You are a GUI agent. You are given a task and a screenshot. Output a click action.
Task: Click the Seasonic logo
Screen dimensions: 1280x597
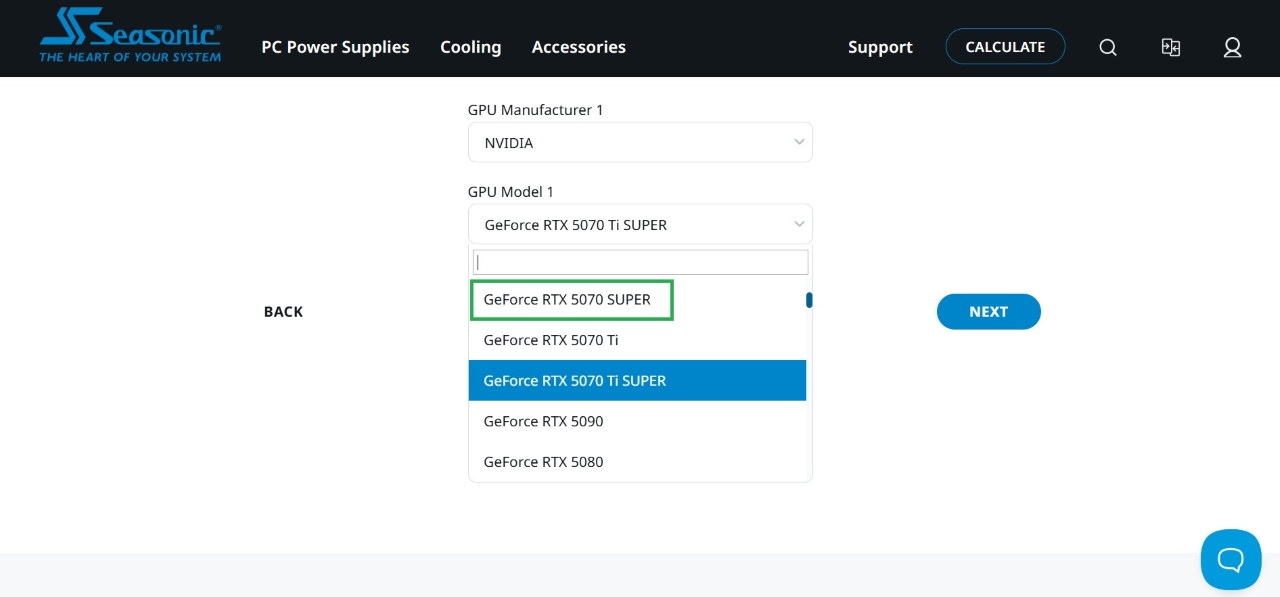tap(129, 35)
